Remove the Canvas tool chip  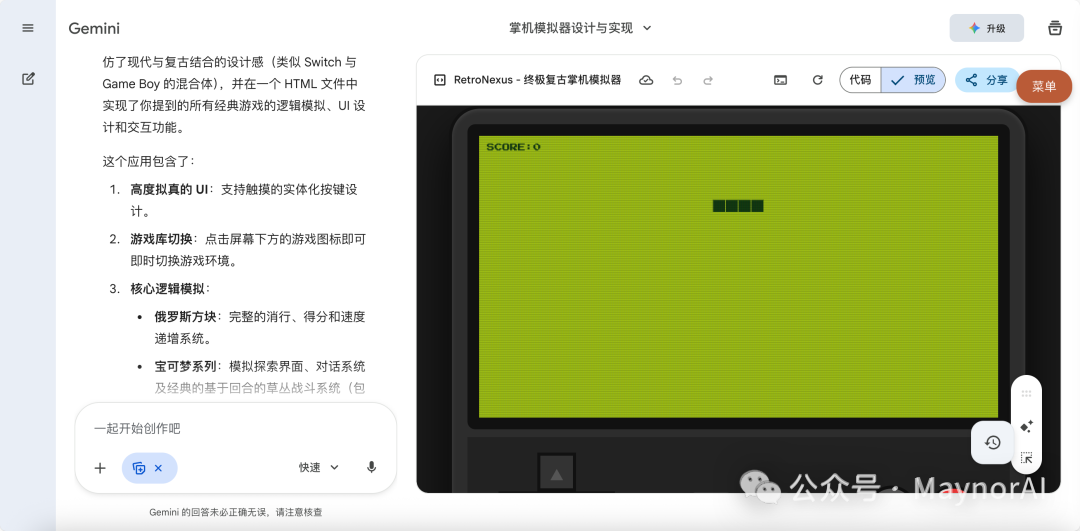coord(158,468)
